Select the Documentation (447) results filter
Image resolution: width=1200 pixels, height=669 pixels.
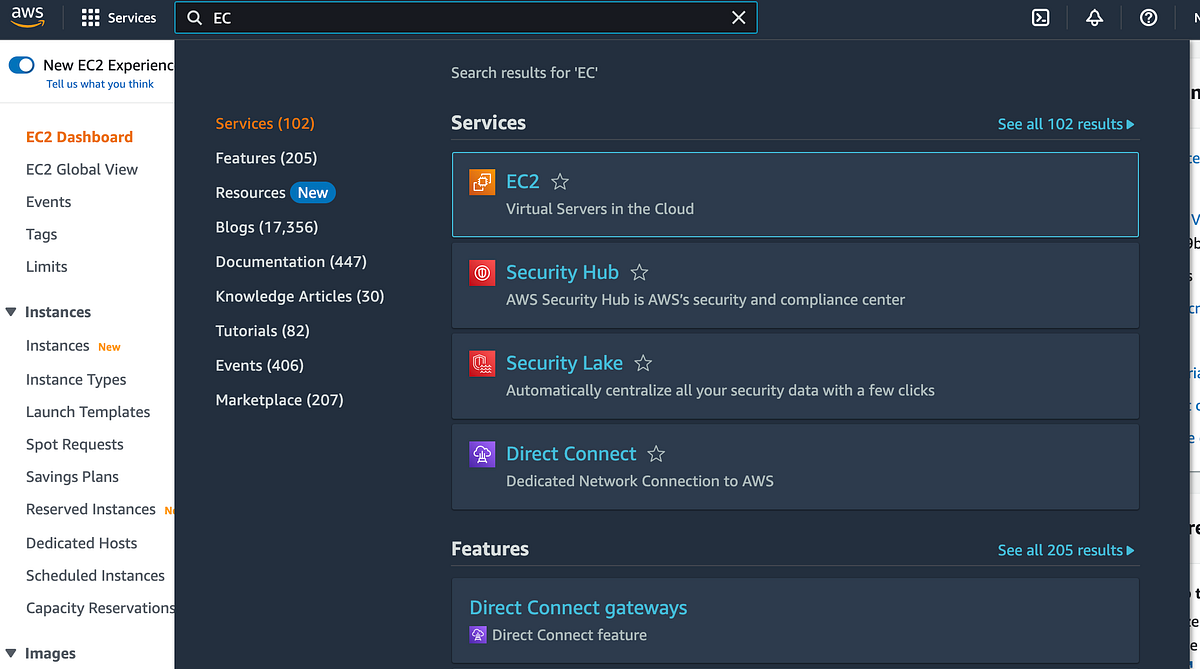[x=291, y=261]
